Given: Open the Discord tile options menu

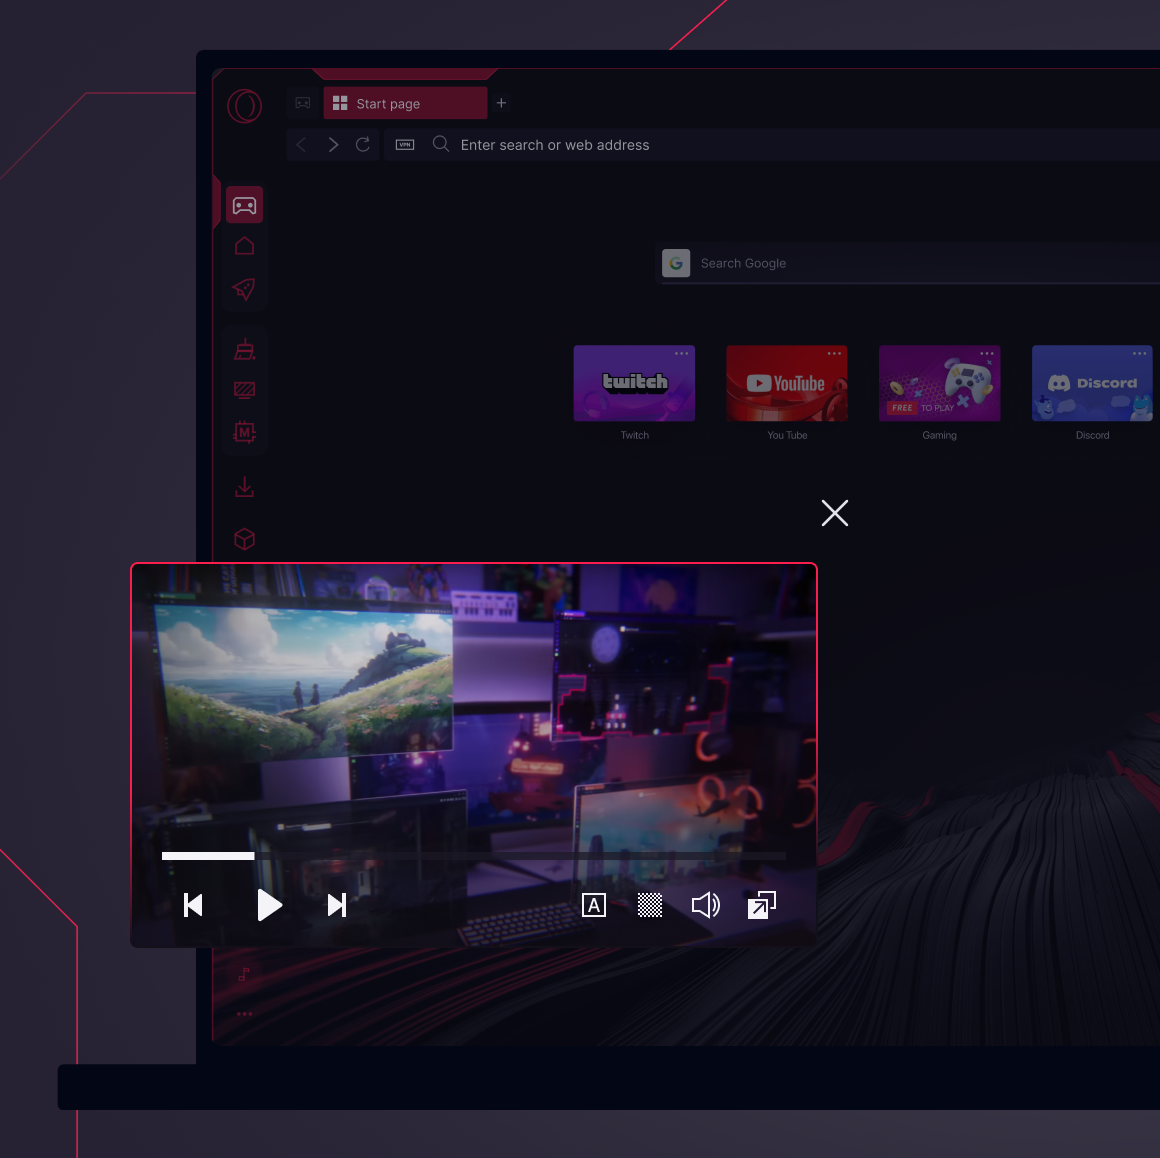Looking at the screenshot, I should 1139,353.
